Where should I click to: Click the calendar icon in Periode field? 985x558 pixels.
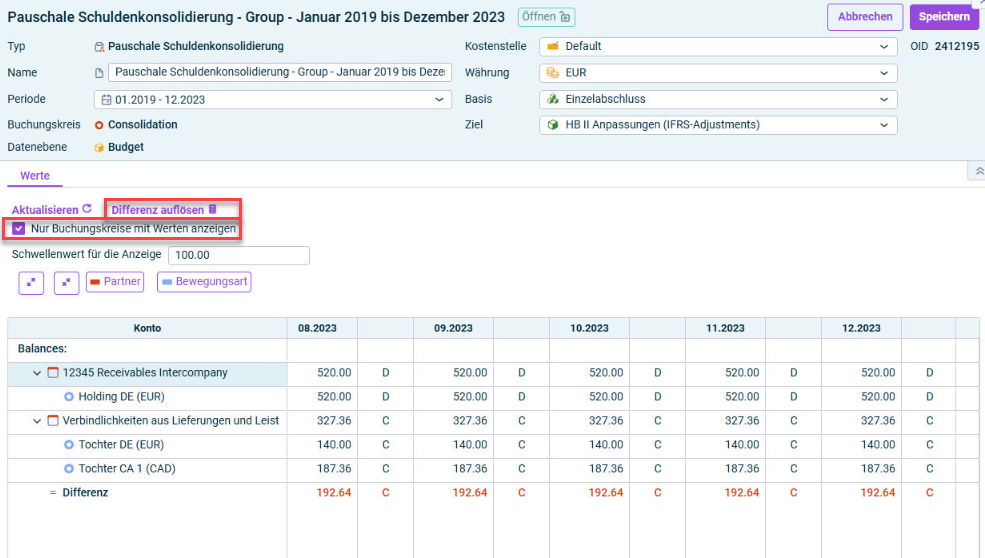click(105, 100)
